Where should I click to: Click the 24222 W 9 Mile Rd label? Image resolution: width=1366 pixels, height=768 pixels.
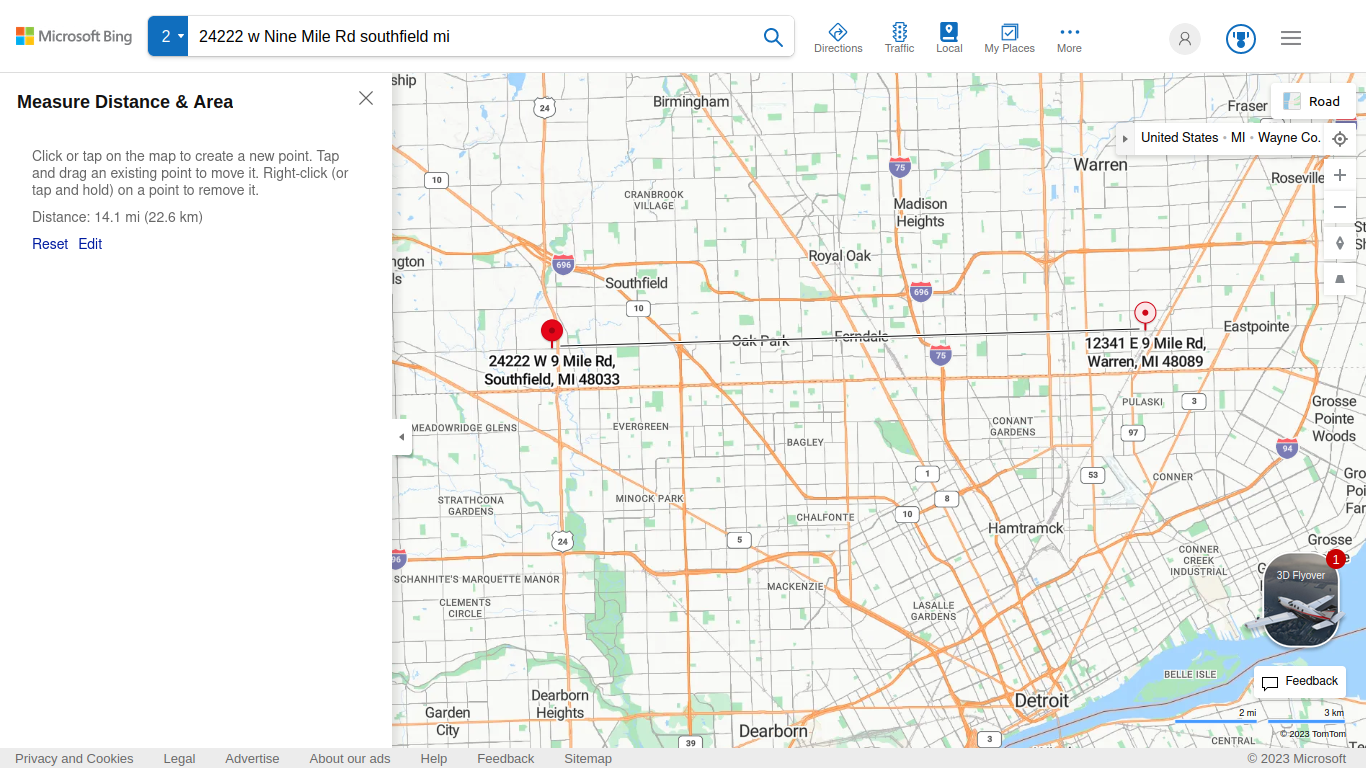552,370
